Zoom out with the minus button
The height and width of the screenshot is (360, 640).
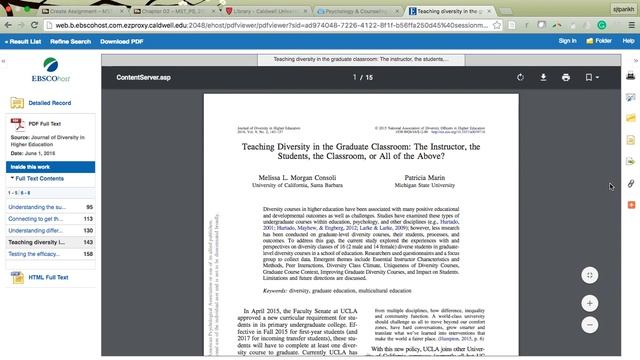click(x=590, y=325)
